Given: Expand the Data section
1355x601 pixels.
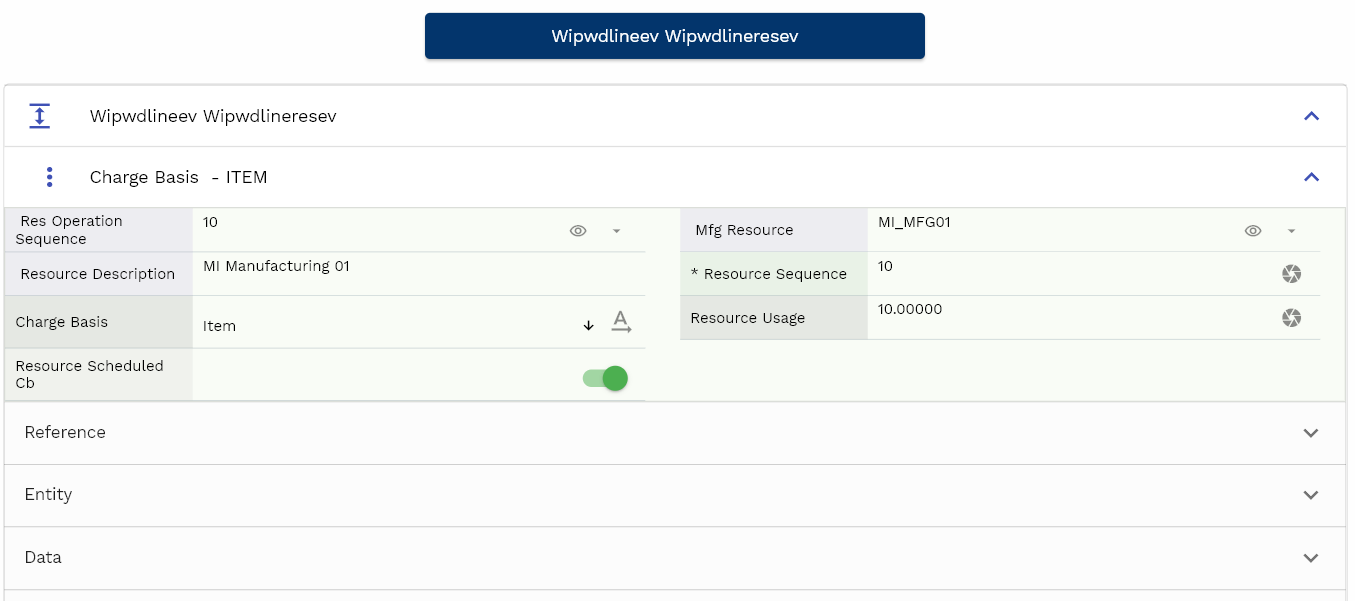Looking at the screenshot, I should click(1311, 558).
